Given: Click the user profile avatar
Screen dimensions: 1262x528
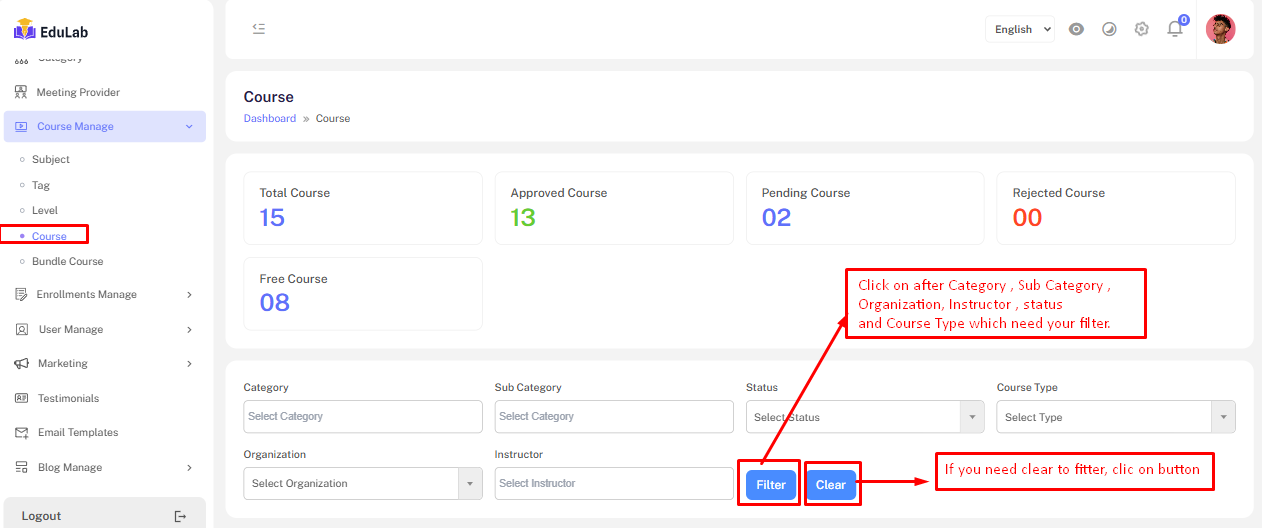Looking at the screenshot, I should tap(1220, 29).
